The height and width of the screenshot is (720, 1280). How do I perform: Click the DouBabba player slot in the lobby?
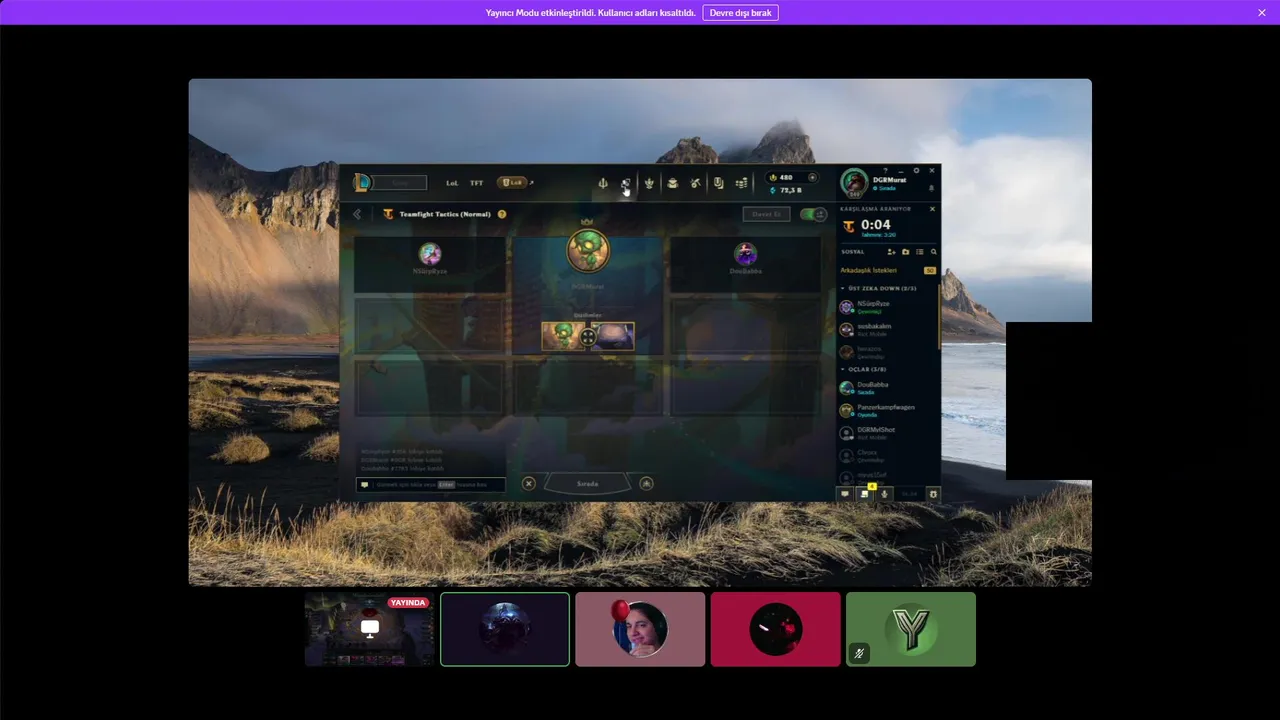pos(745,264)
